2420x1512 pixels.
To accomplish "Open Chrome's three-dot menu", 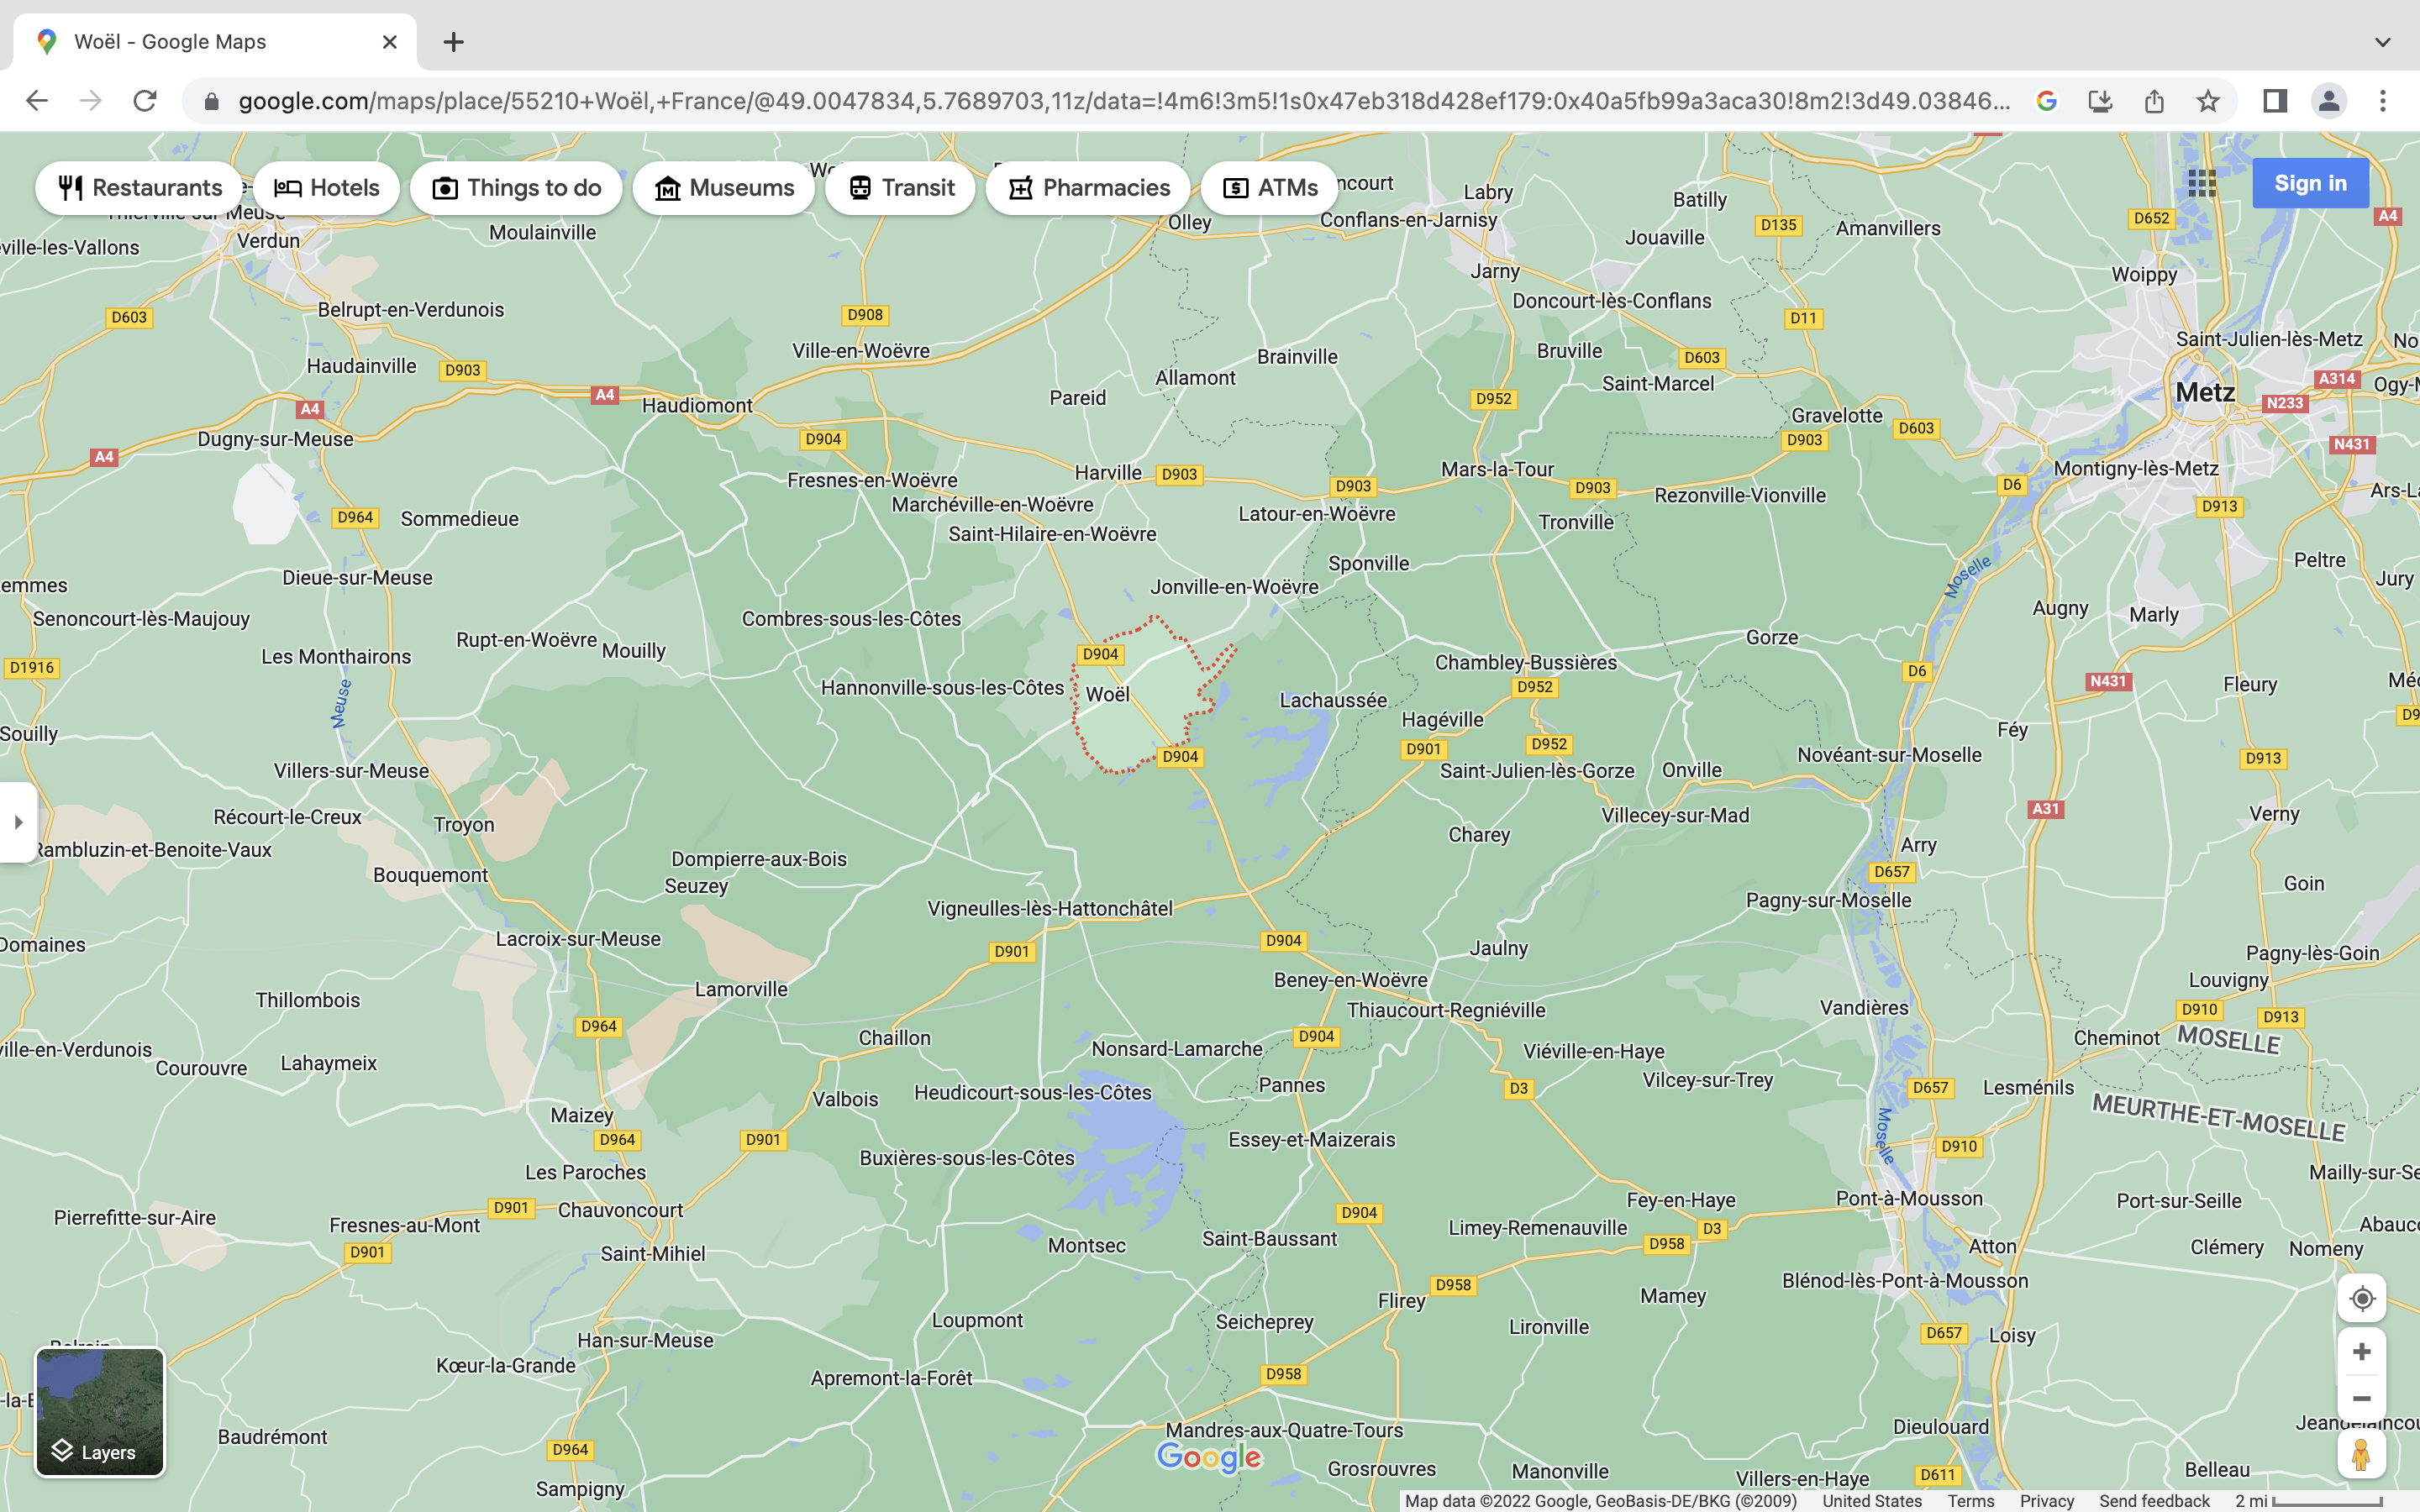I will (2383, 101).
